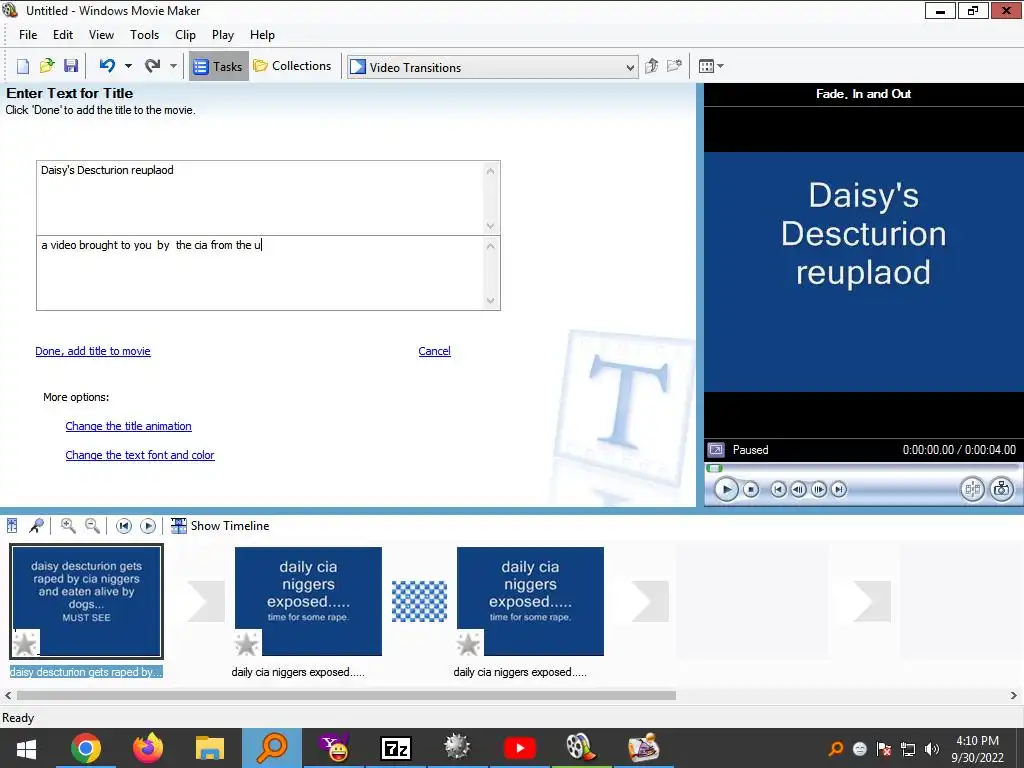Take a picture of the preview frame
The width and height of the screenshot is (1024, 768).
(1001, 489)
